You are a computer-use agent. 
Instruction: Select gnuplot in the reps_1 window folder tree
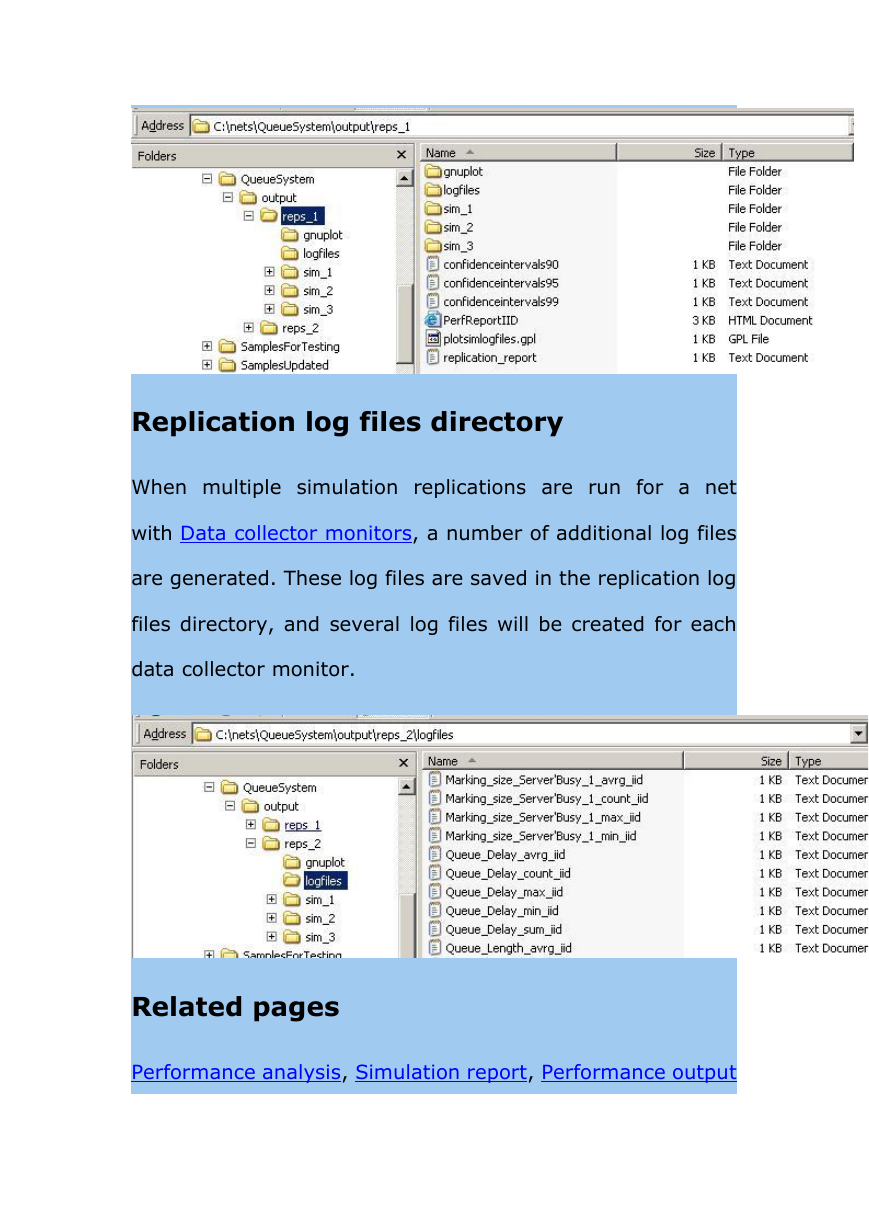pos(322,235)
